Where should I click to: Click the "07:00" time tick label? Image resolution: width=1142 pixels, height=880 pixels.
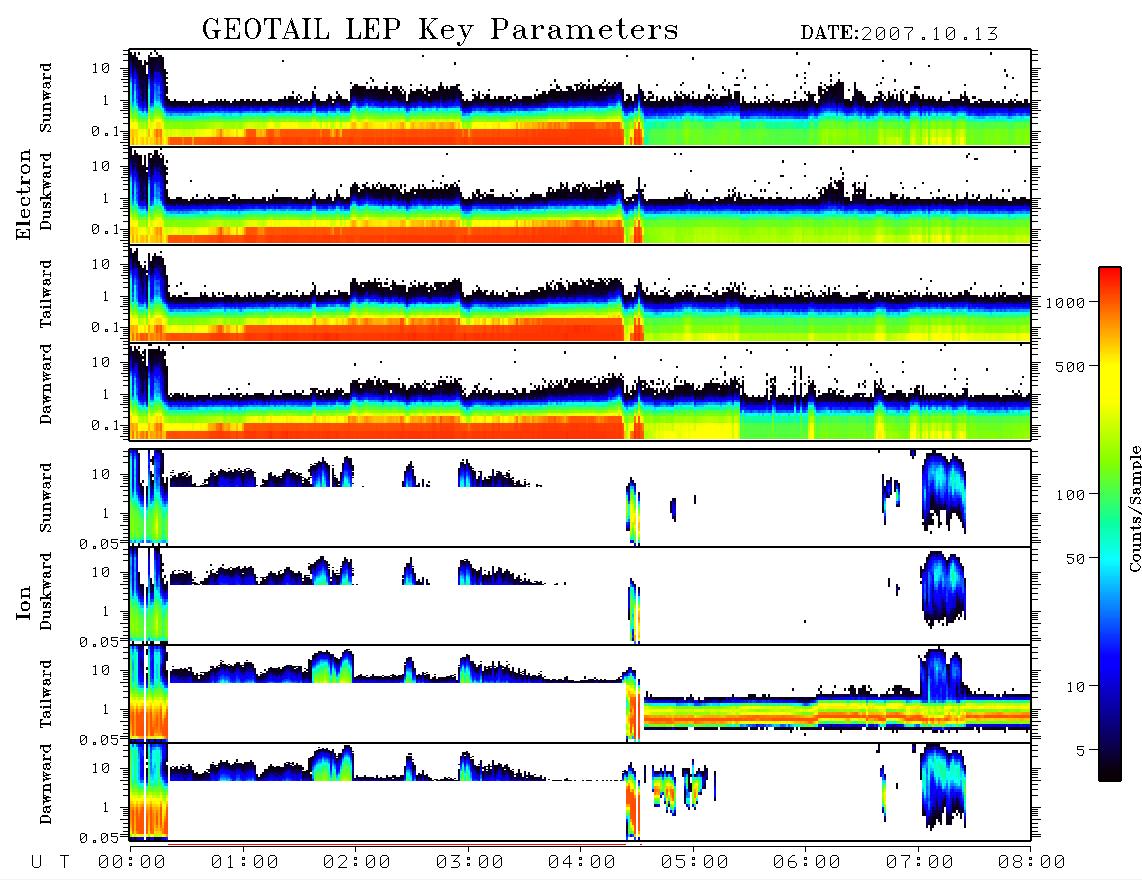[919, 863]
